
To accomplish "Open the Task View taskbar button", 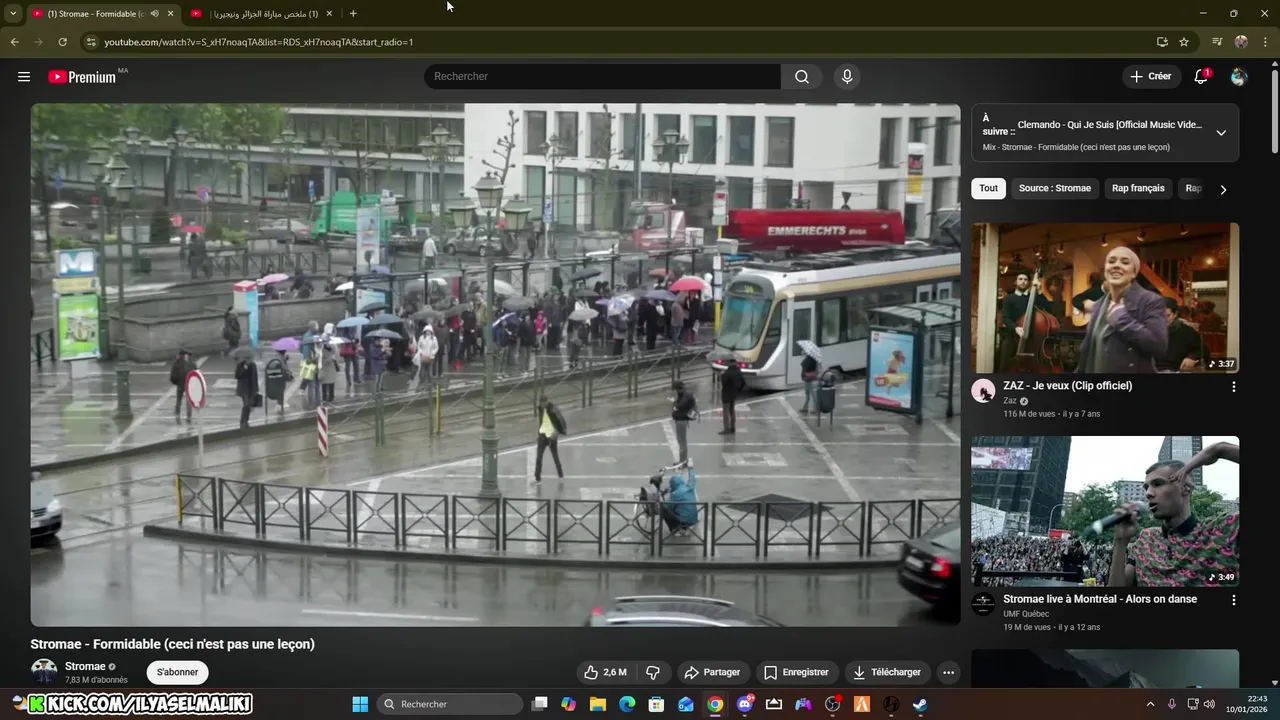I will point(540,704).
